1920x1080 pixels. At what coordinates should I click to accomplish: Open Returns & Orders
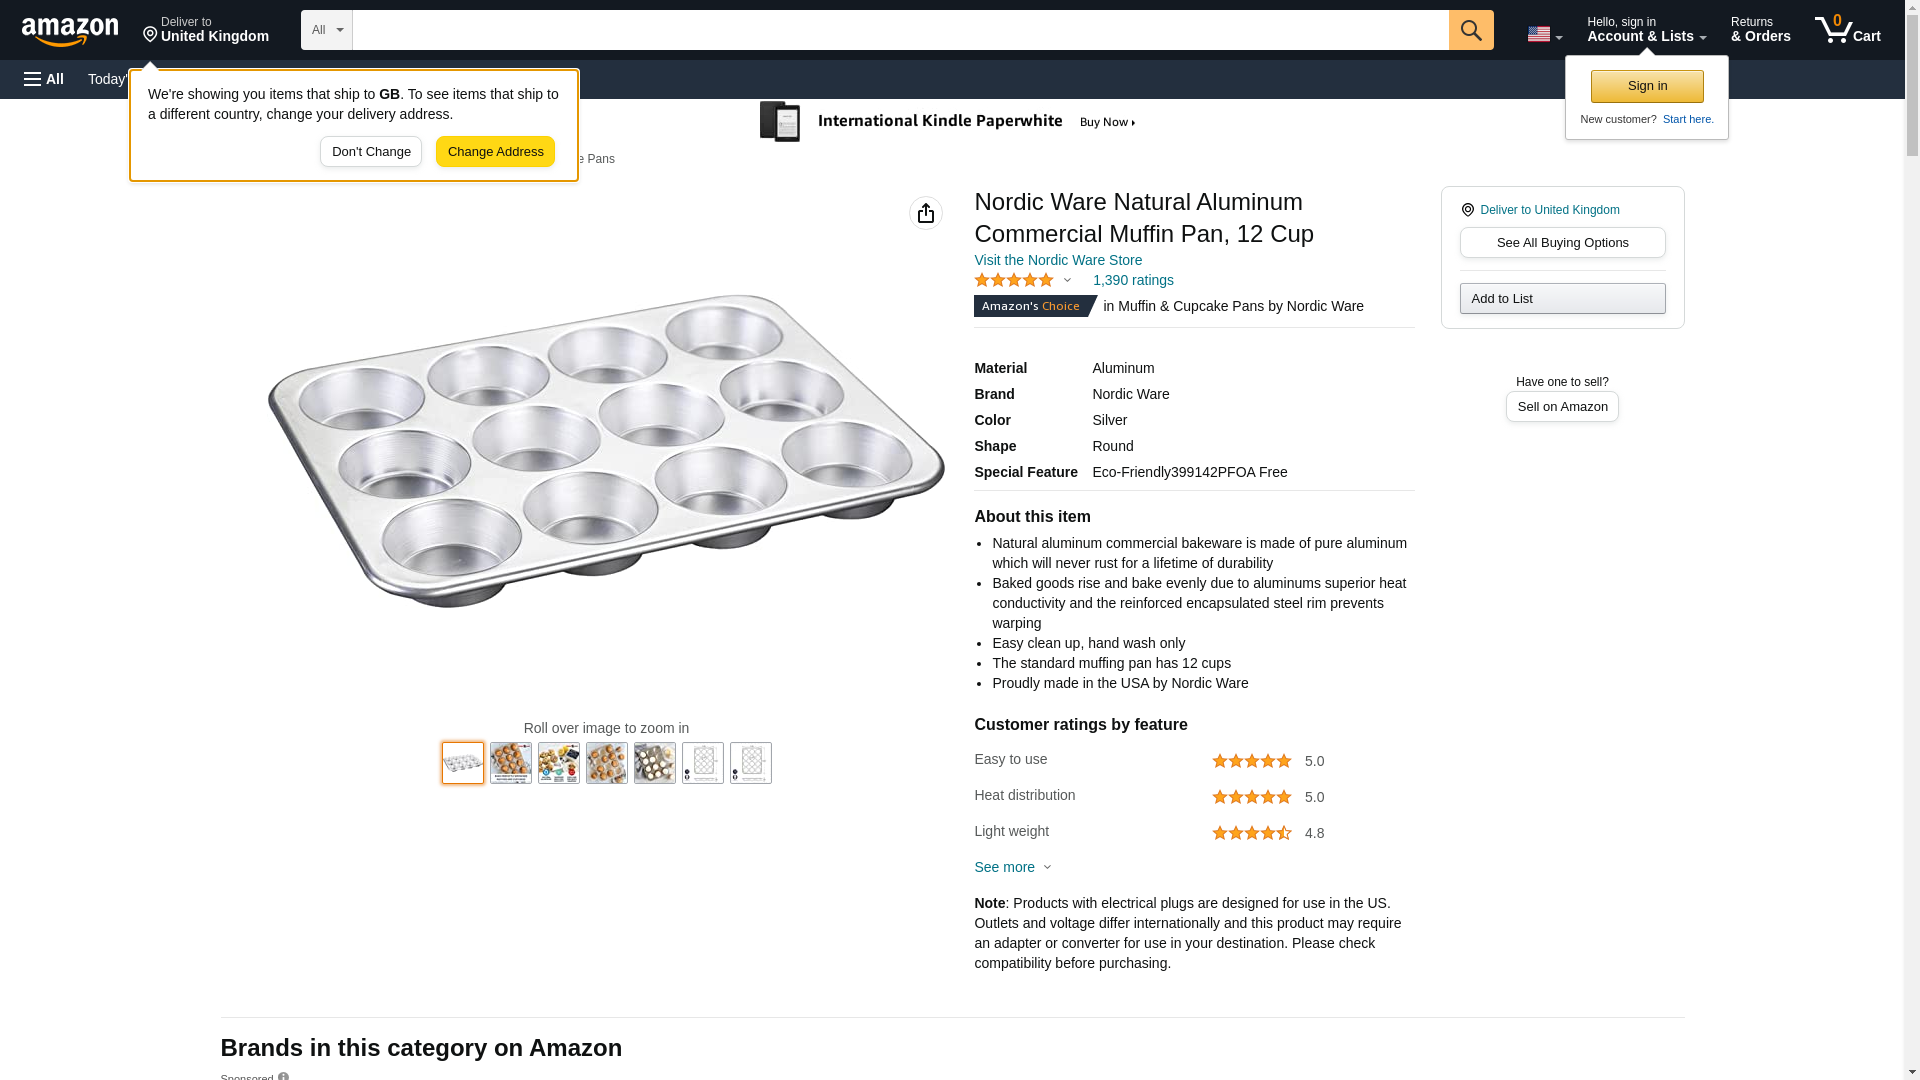1760,30
